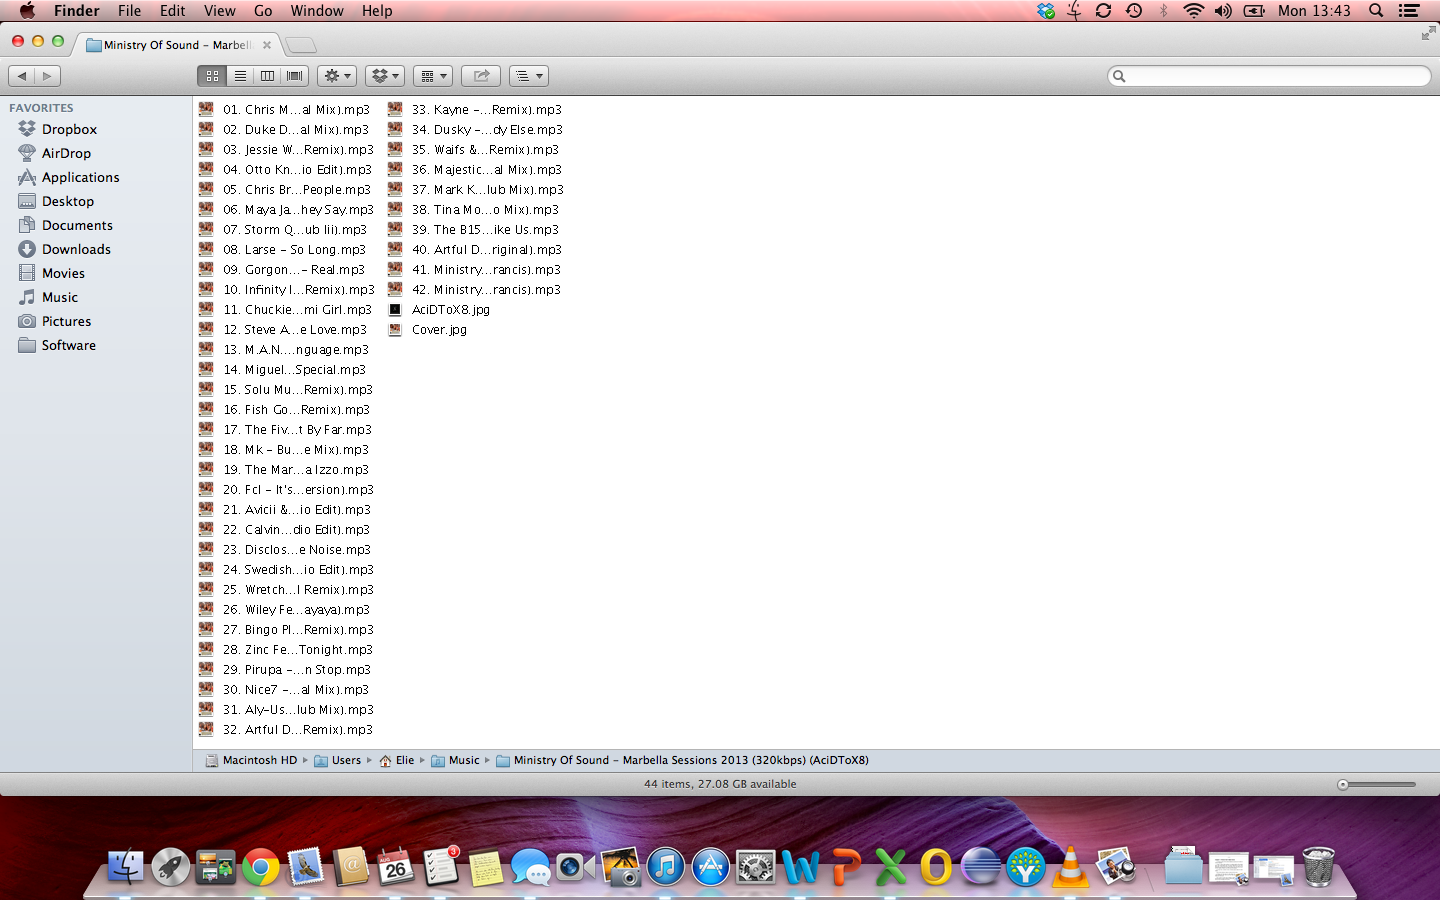This screenshot has height=900, width=1440.
Task: Open Dropbox in the sidebar
Action: [x=69, y=129]
